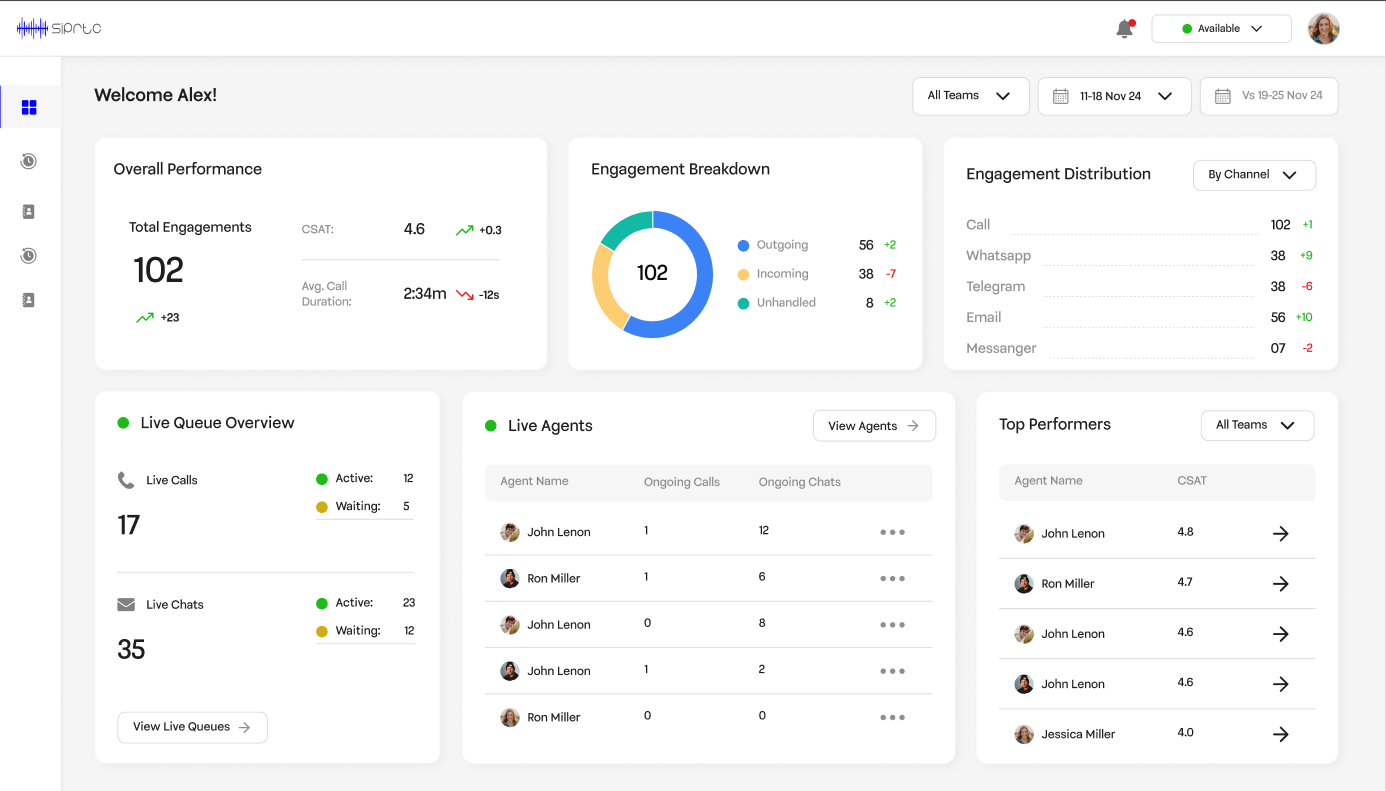Viewport: 1386px width, 791px height.
Task: Open the three-dot menu for Ron Miller's first row
Action: pyautogui.click(x=892, y=578)
